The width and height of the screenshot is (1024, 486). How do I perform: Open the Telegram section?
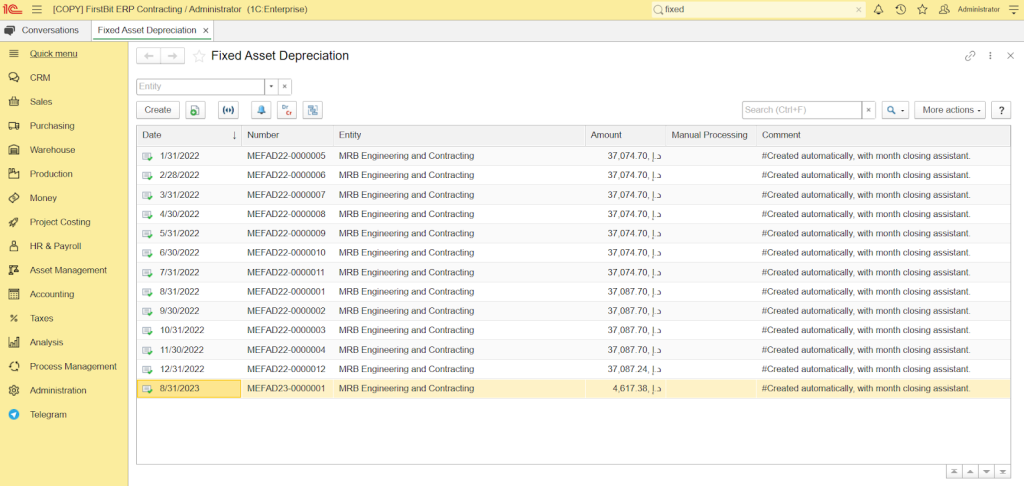coord(48,414)
